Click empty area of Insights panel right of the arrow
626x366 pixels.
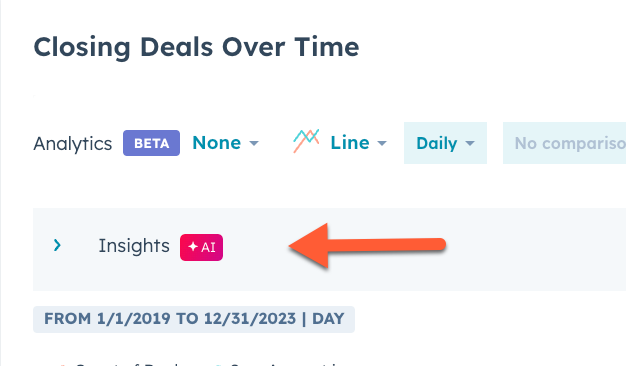(535, 249)
